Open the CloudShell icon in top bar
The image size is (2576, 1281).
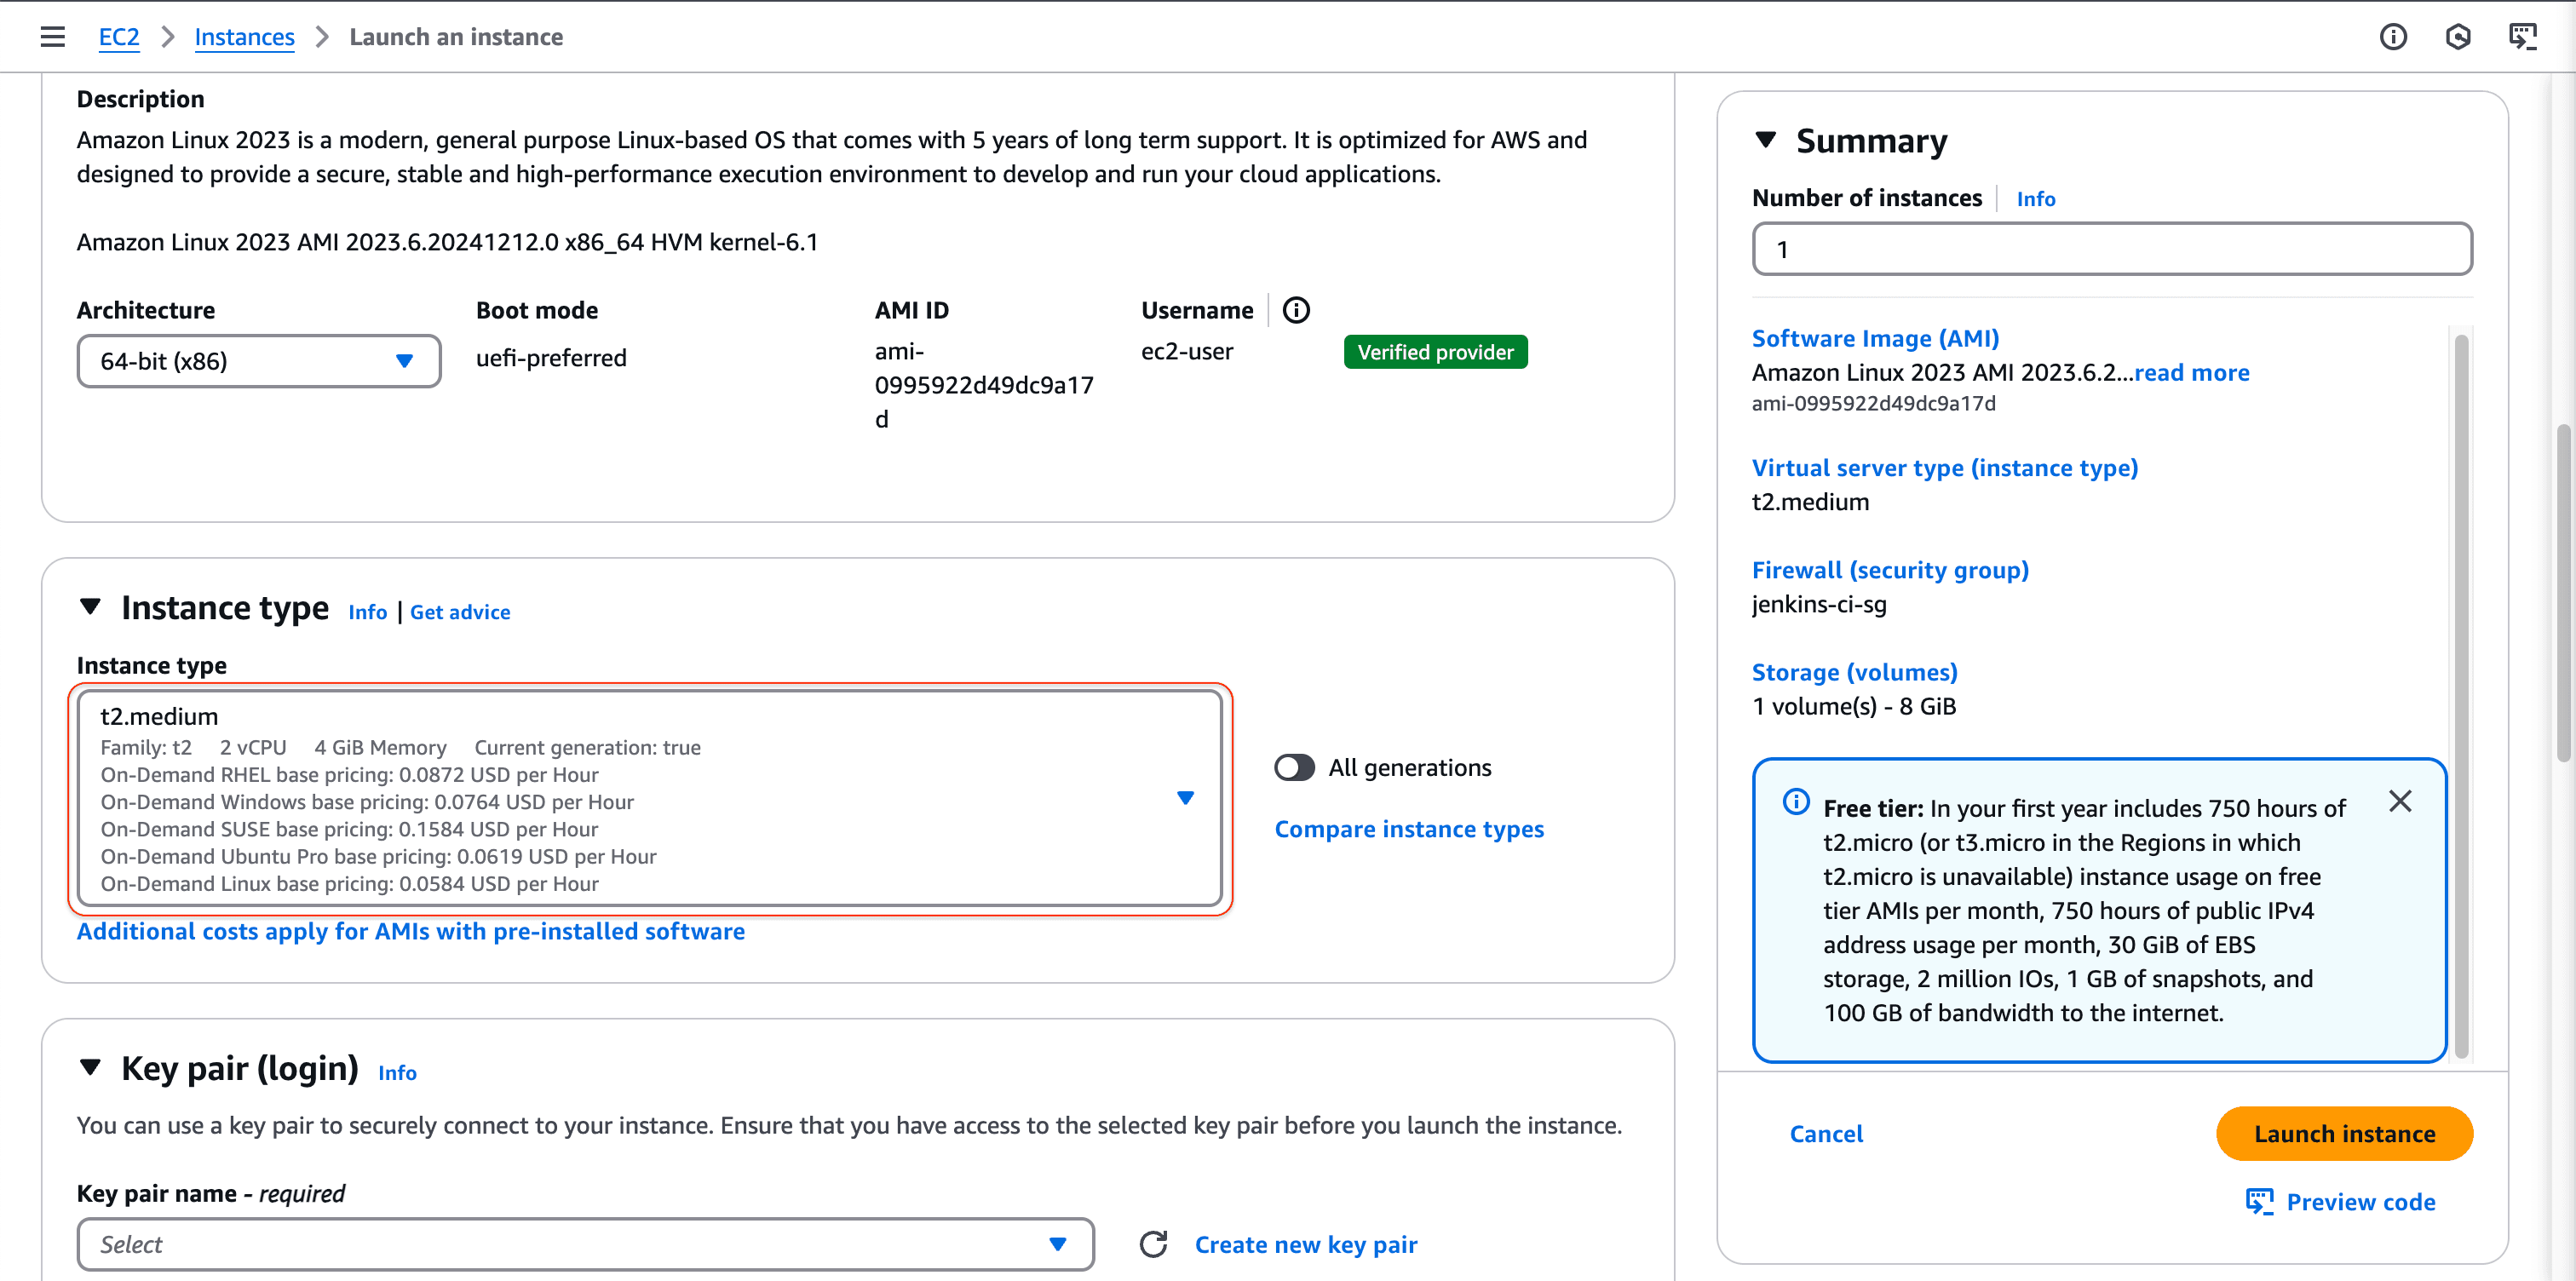[x=2522, y=37]
